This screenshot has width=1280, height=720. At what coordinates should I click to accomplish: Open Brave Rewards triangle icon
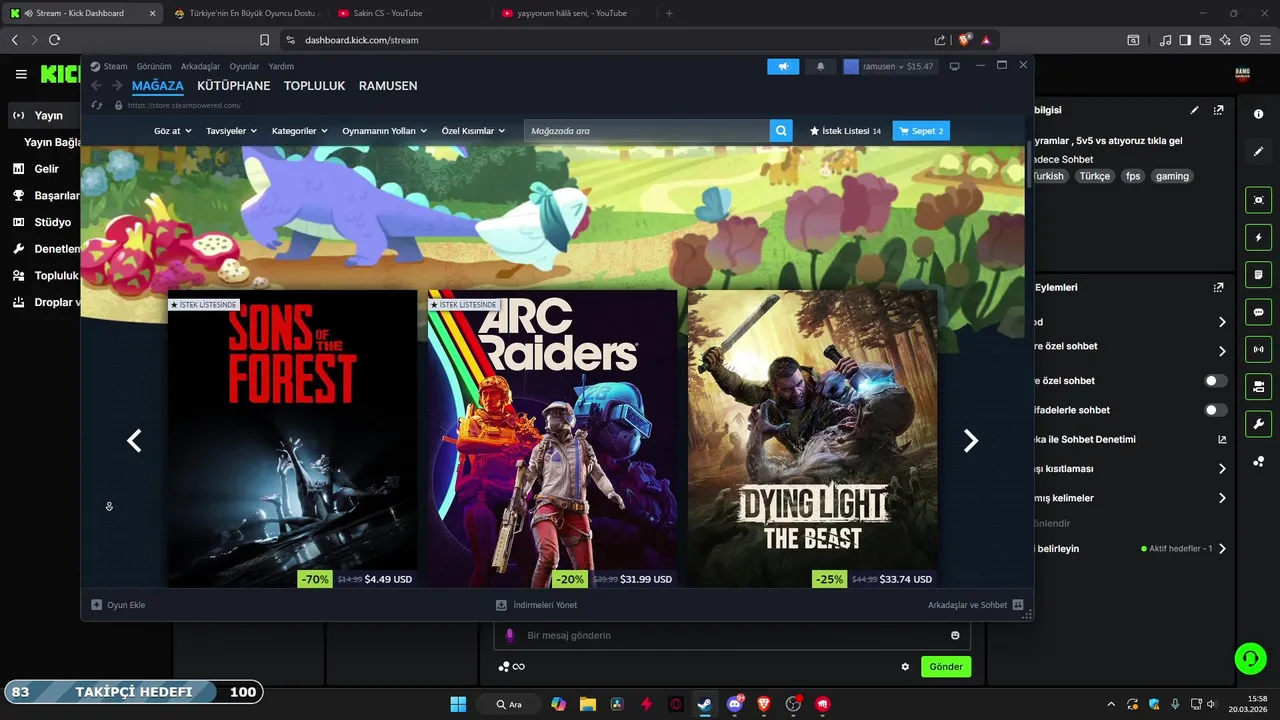pyautogui.click(x=986, y=40)
